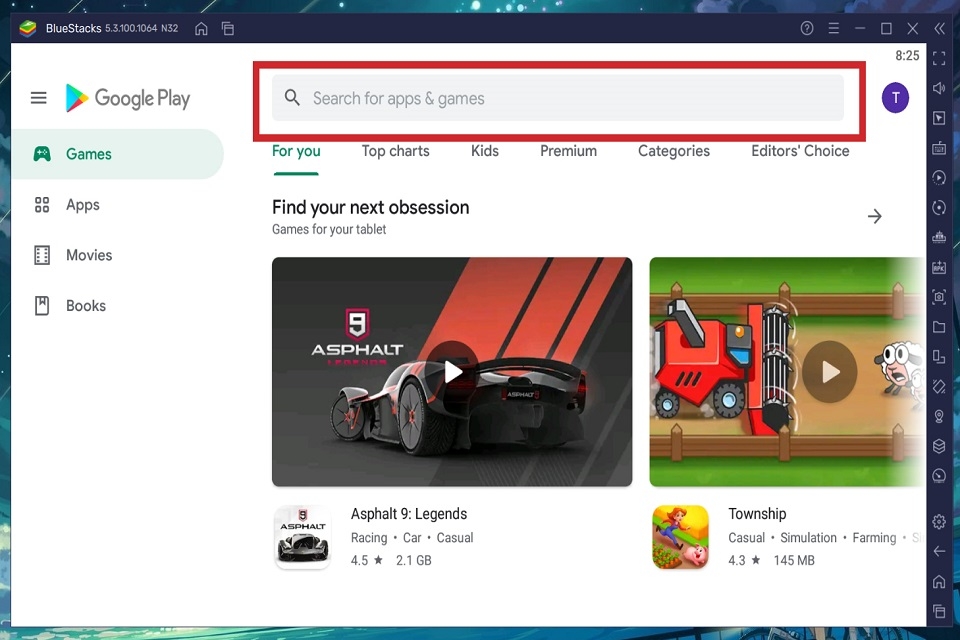Image resolution: width=960 pixels, height=640 pixels.
Task: Switch to the Editors' Choice tab
Action: pyautogui.click(x=800, y=151)
